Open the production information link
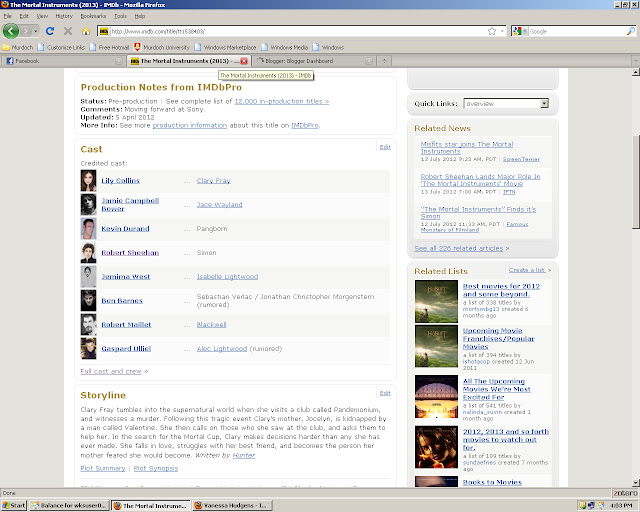This screenshot has width=640, height=512. click(189, 125)
